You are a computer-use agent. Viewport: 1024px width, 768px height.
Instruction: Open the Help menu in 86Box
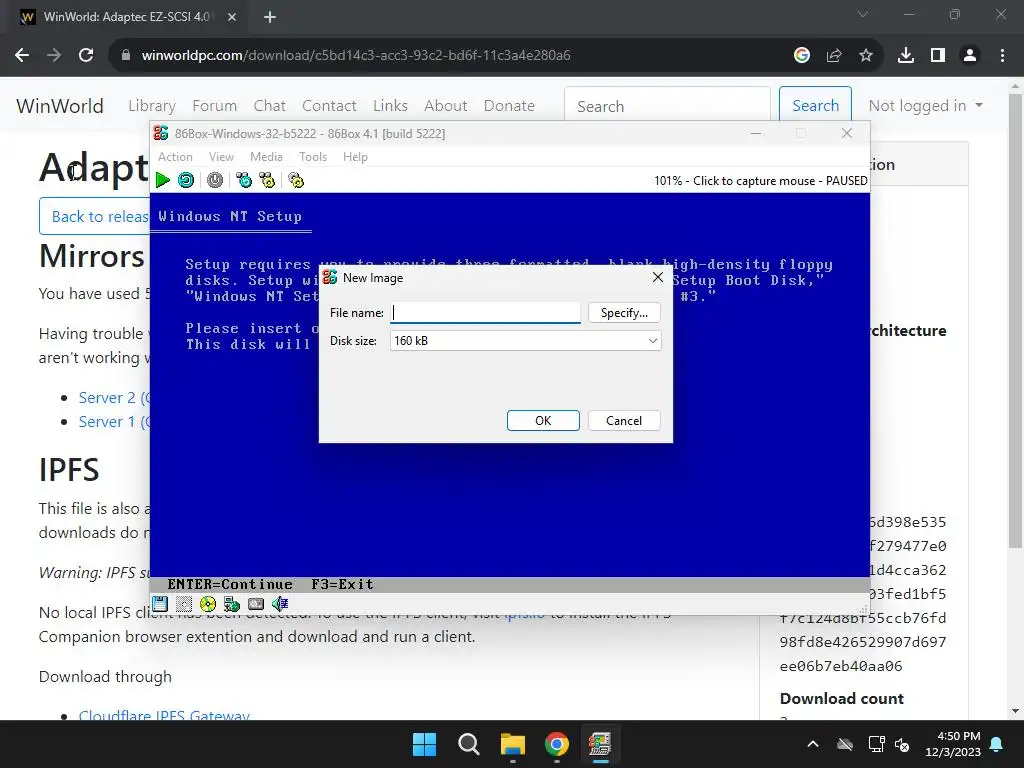coord(355,157)
